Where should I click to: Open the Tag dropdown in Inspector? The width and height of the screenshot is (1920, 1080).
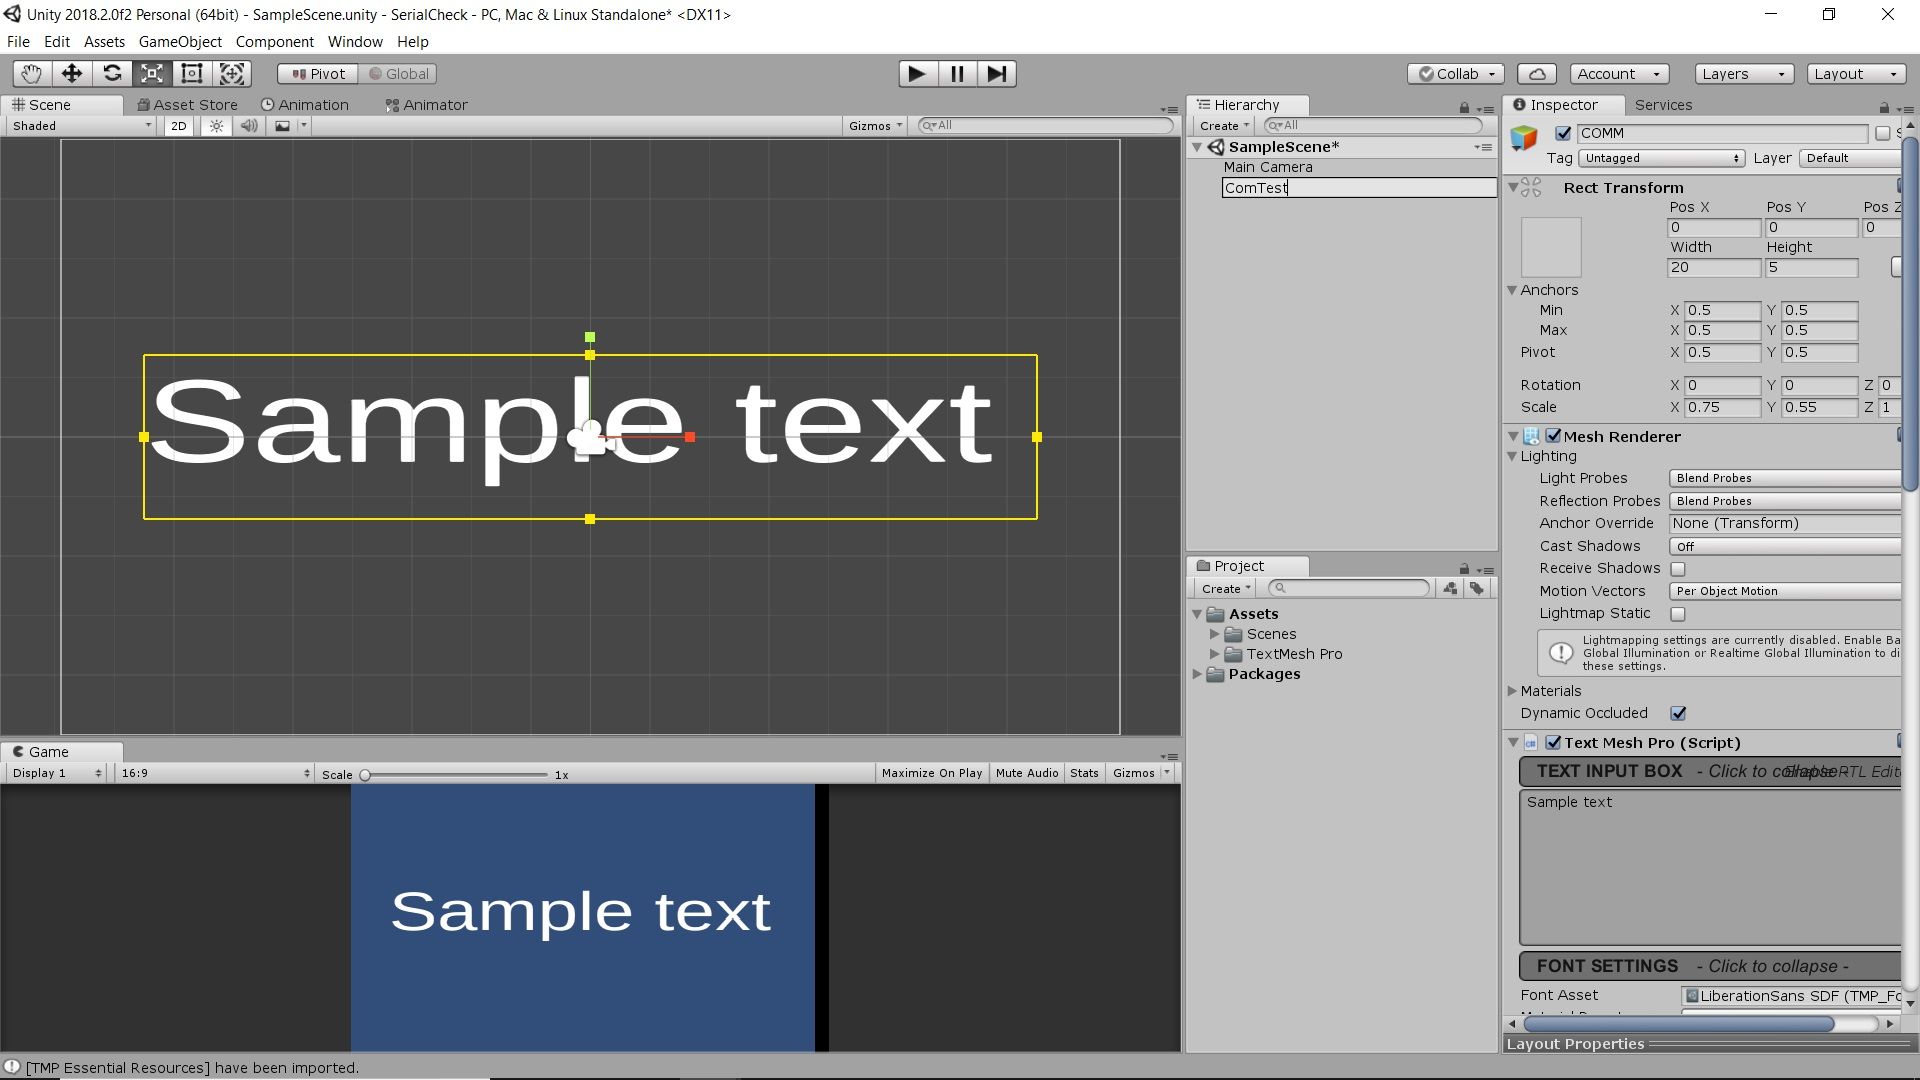click(x=1660, y=158)
